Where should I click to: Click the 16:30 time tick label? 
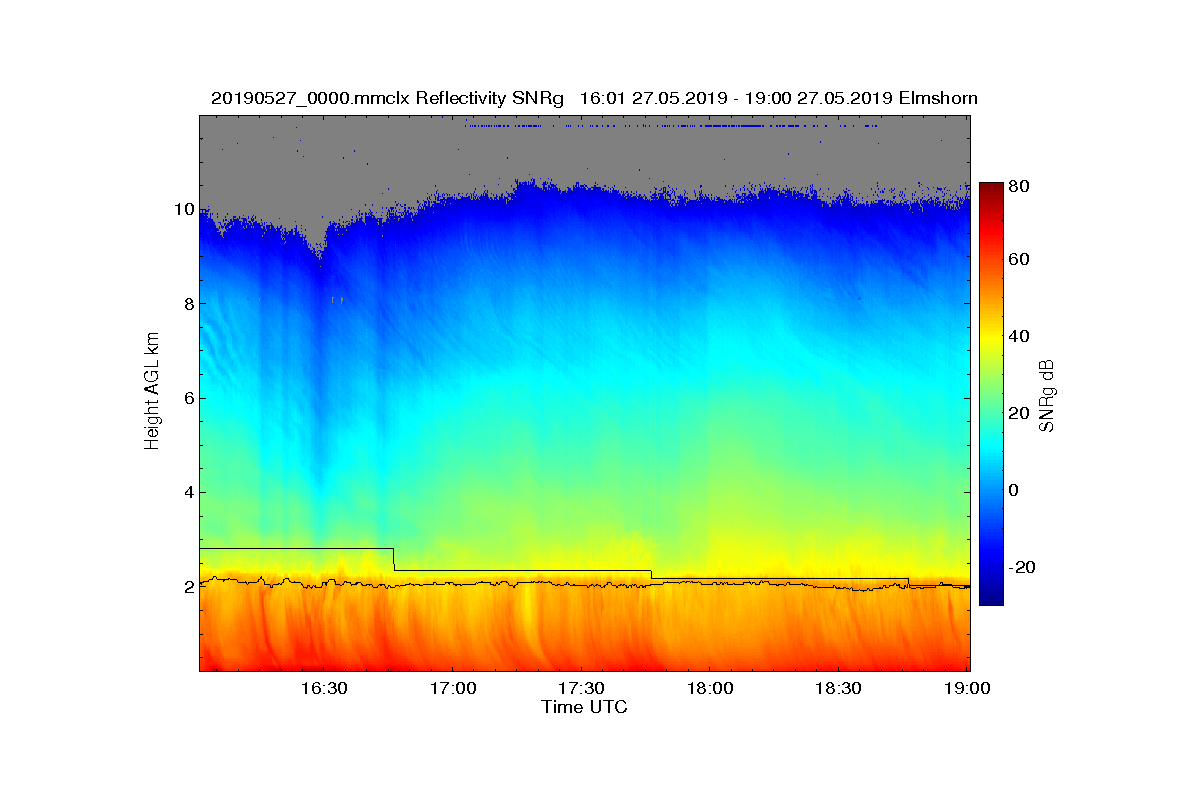click(x=323, y=689)
